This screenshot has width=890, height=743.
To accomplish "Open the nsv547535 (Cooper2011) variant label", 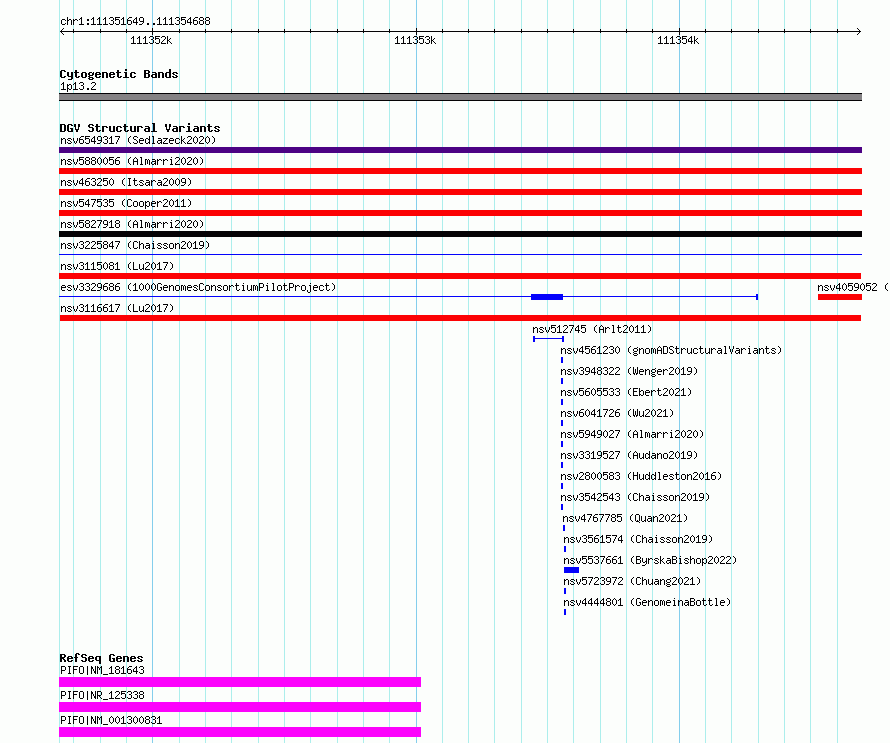I will 126,203.
